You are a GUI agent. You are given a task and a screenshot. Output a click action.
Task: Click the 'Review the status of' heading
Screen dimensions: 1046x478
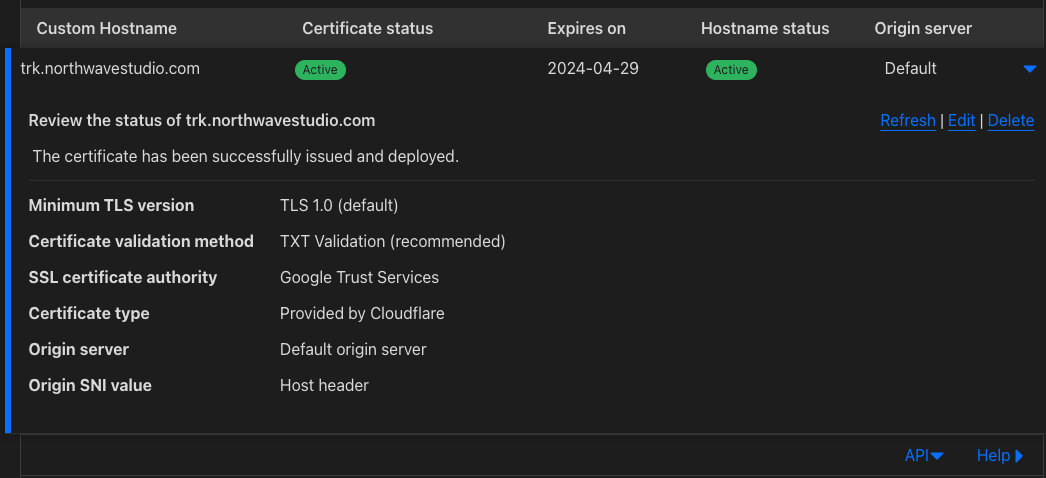tap(201, 121)
